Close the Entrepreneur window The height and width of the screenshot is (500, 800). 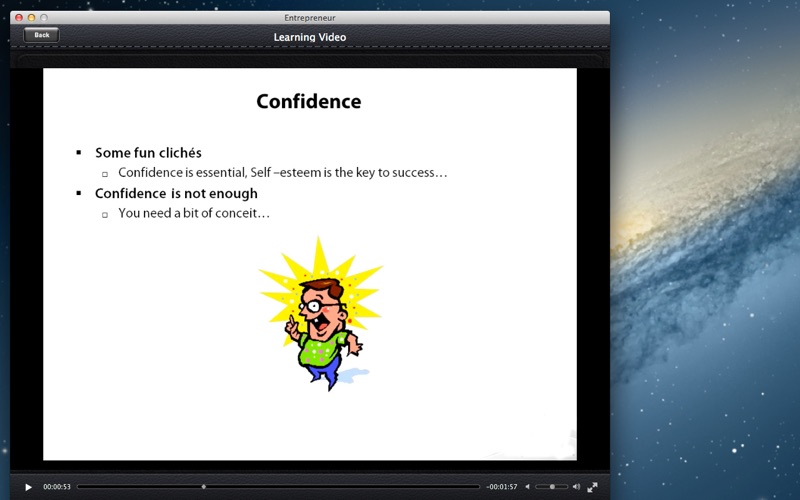tap(19, 17)
